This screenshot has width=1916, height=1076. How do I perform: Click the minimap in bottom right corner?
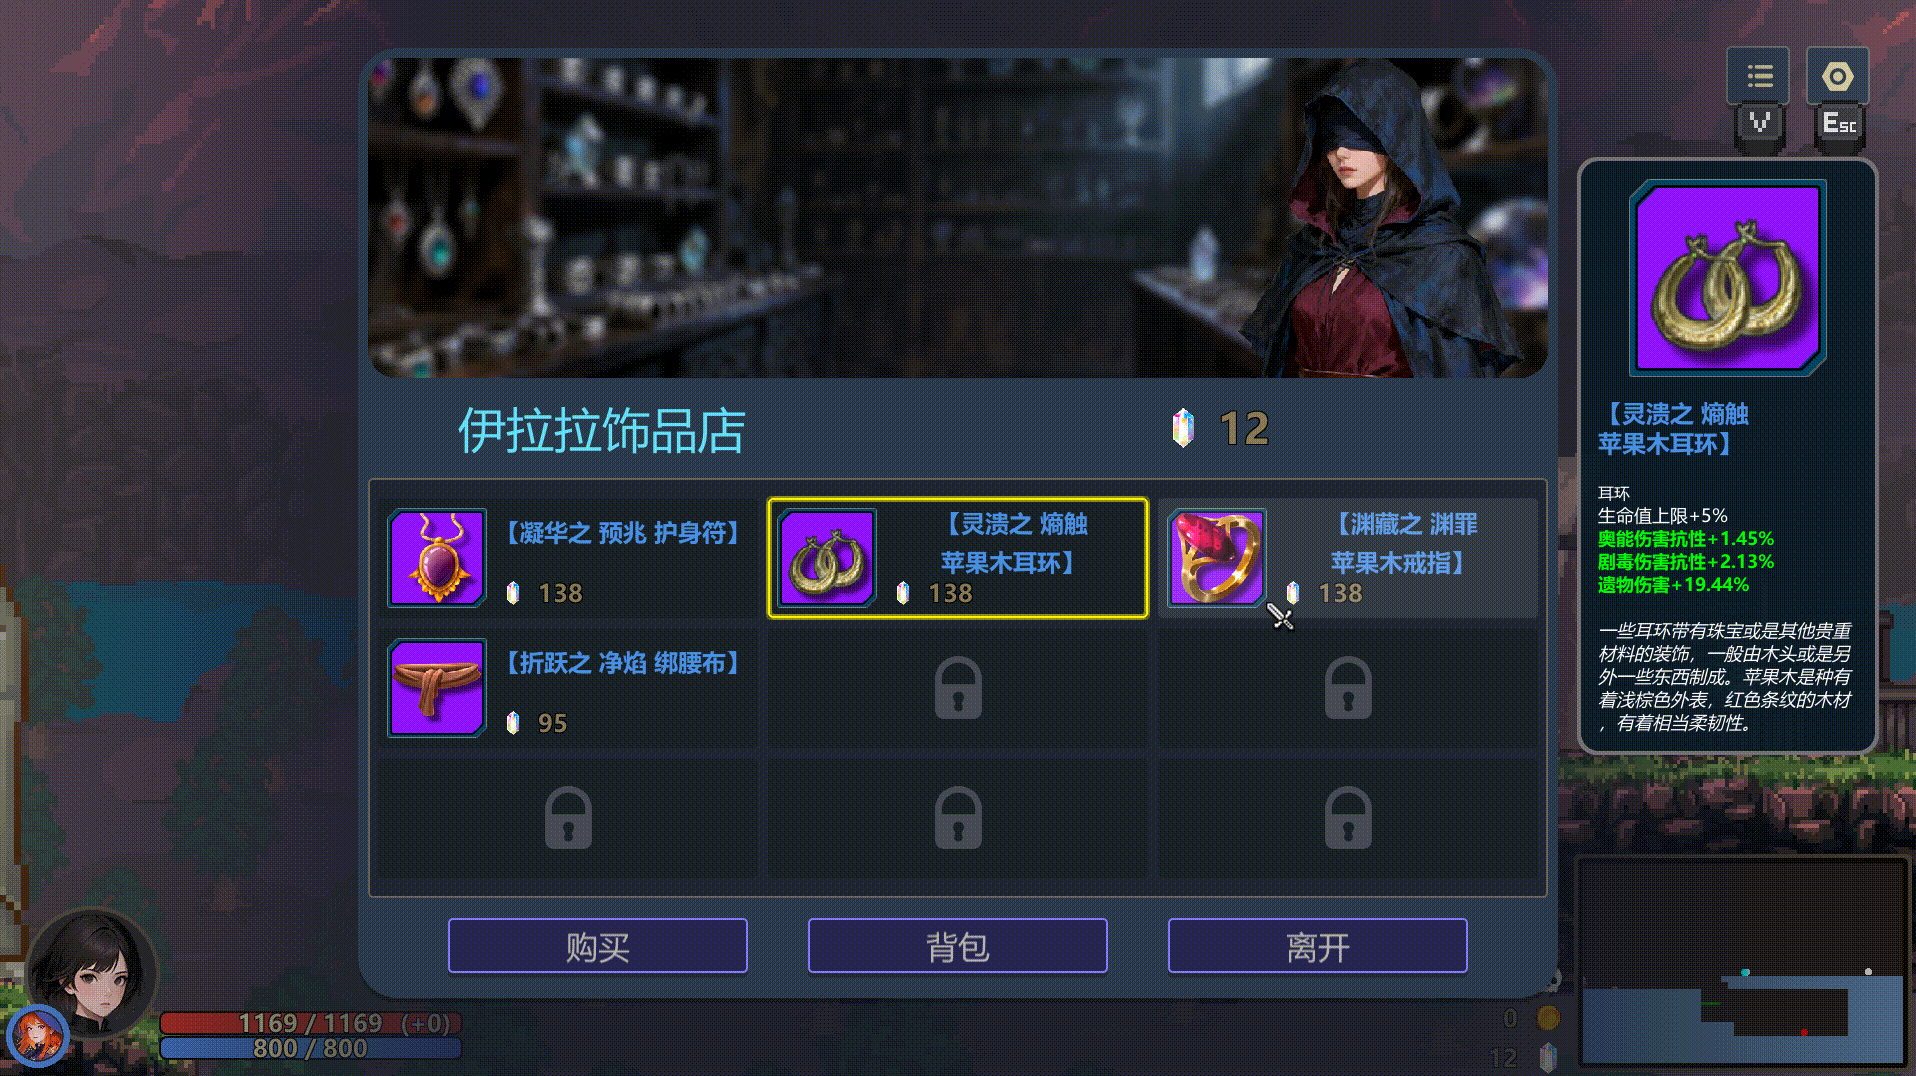coord(1744,962)
